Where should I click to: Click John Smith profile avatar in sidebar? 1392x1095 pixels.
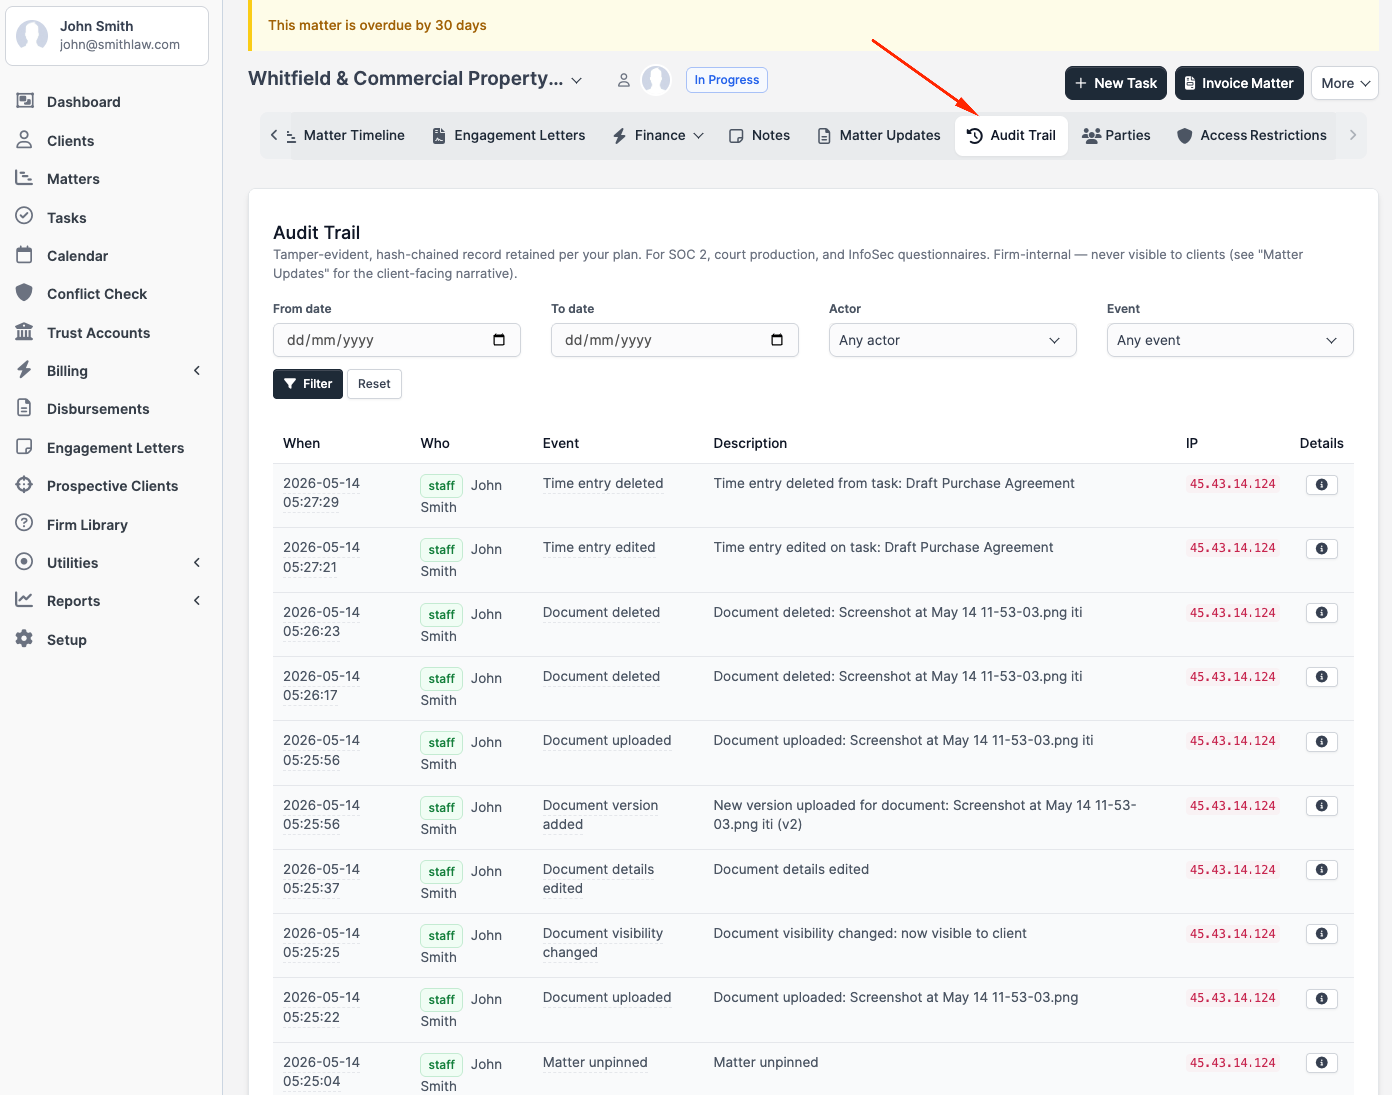(x=32, y=36)
